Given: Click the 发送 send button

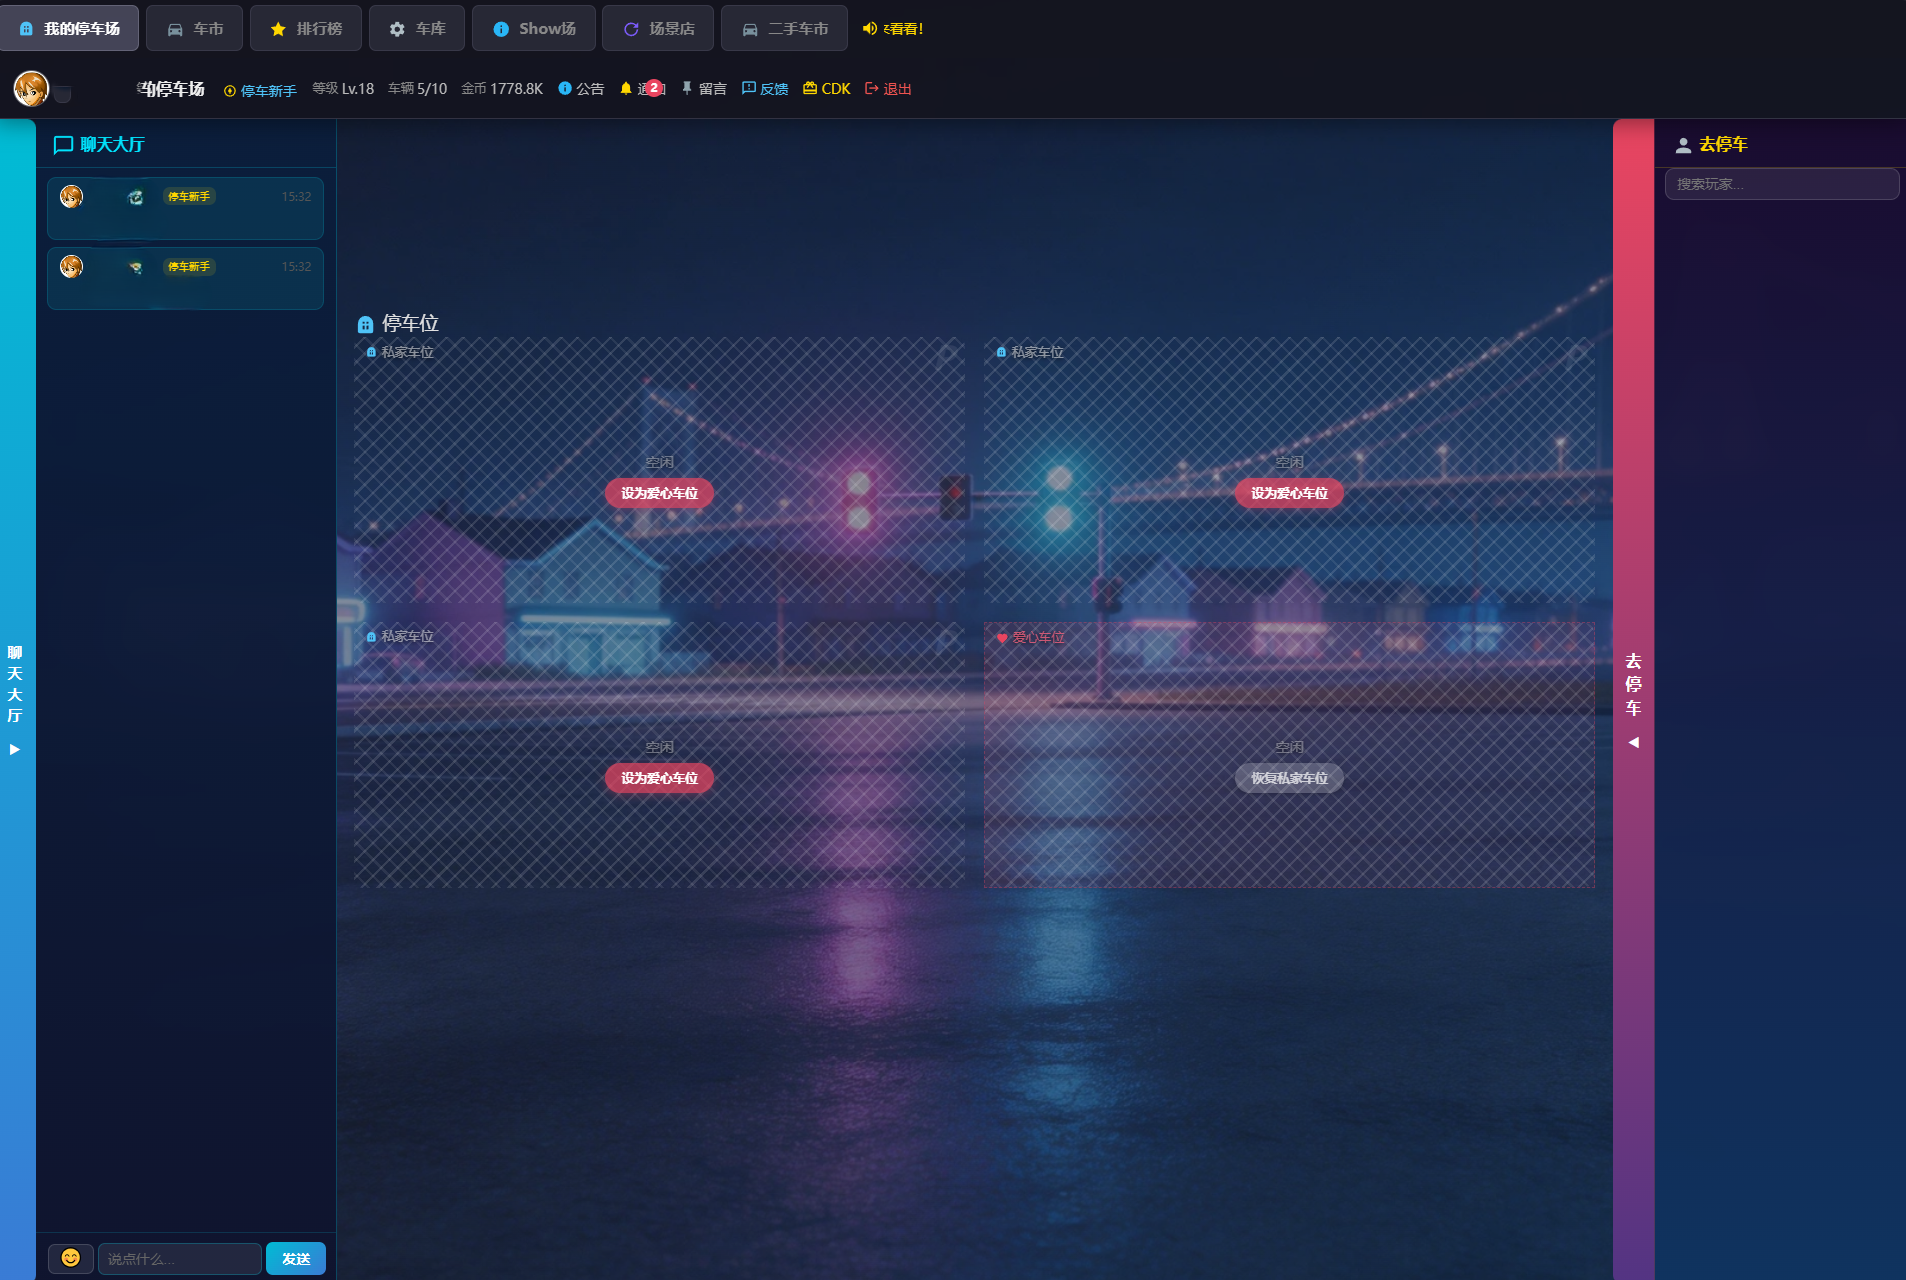Looking at the screenshot, I should (296, 1258).
